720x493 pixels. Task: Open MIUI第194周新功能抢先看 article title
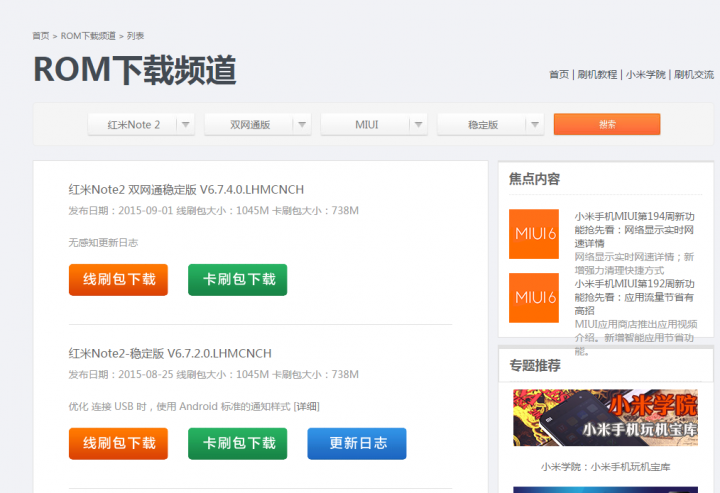(634, 230)
